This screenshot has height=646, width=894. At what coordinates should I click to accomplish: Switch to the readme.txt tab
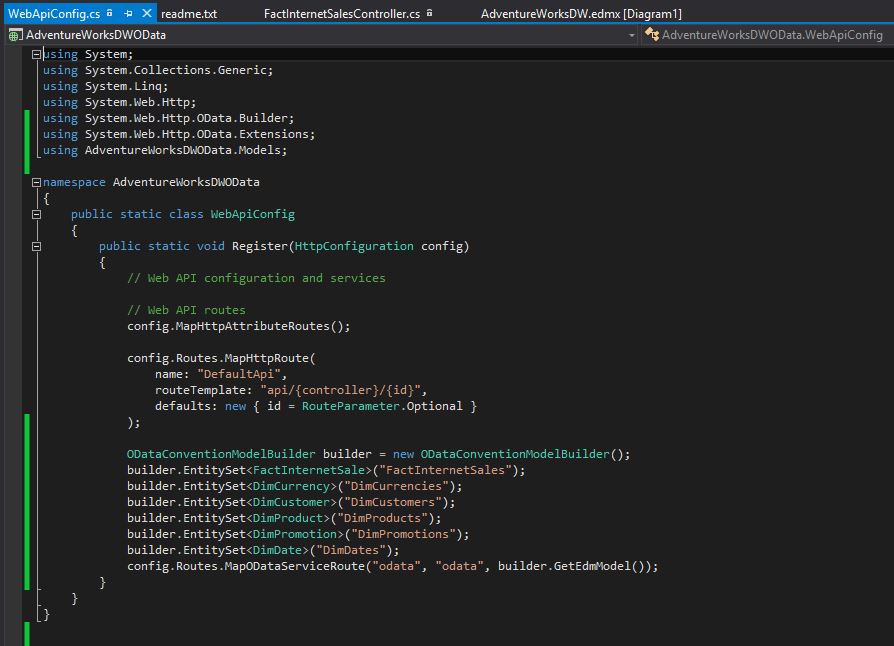188,14
